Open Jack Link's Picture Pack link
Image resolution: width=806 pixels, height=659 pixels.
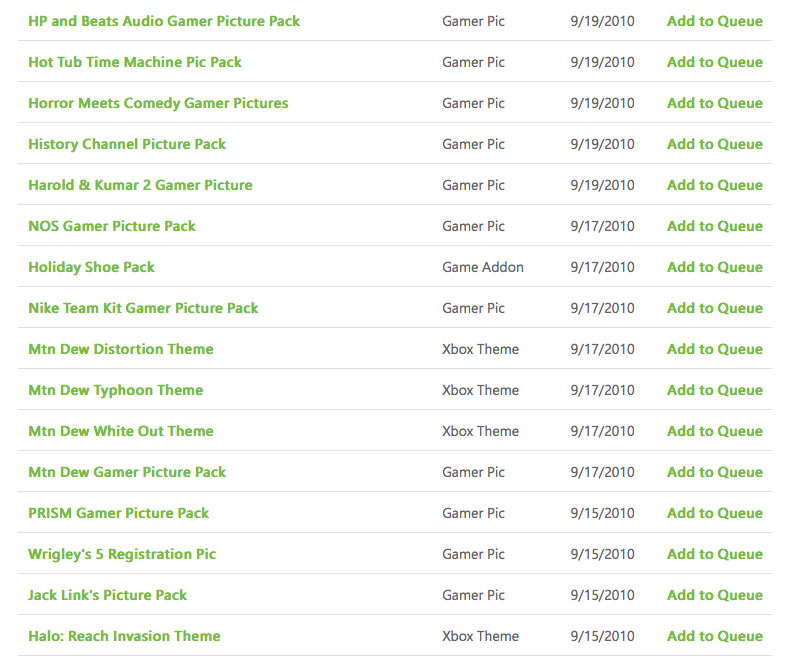[x=107, y=595]
